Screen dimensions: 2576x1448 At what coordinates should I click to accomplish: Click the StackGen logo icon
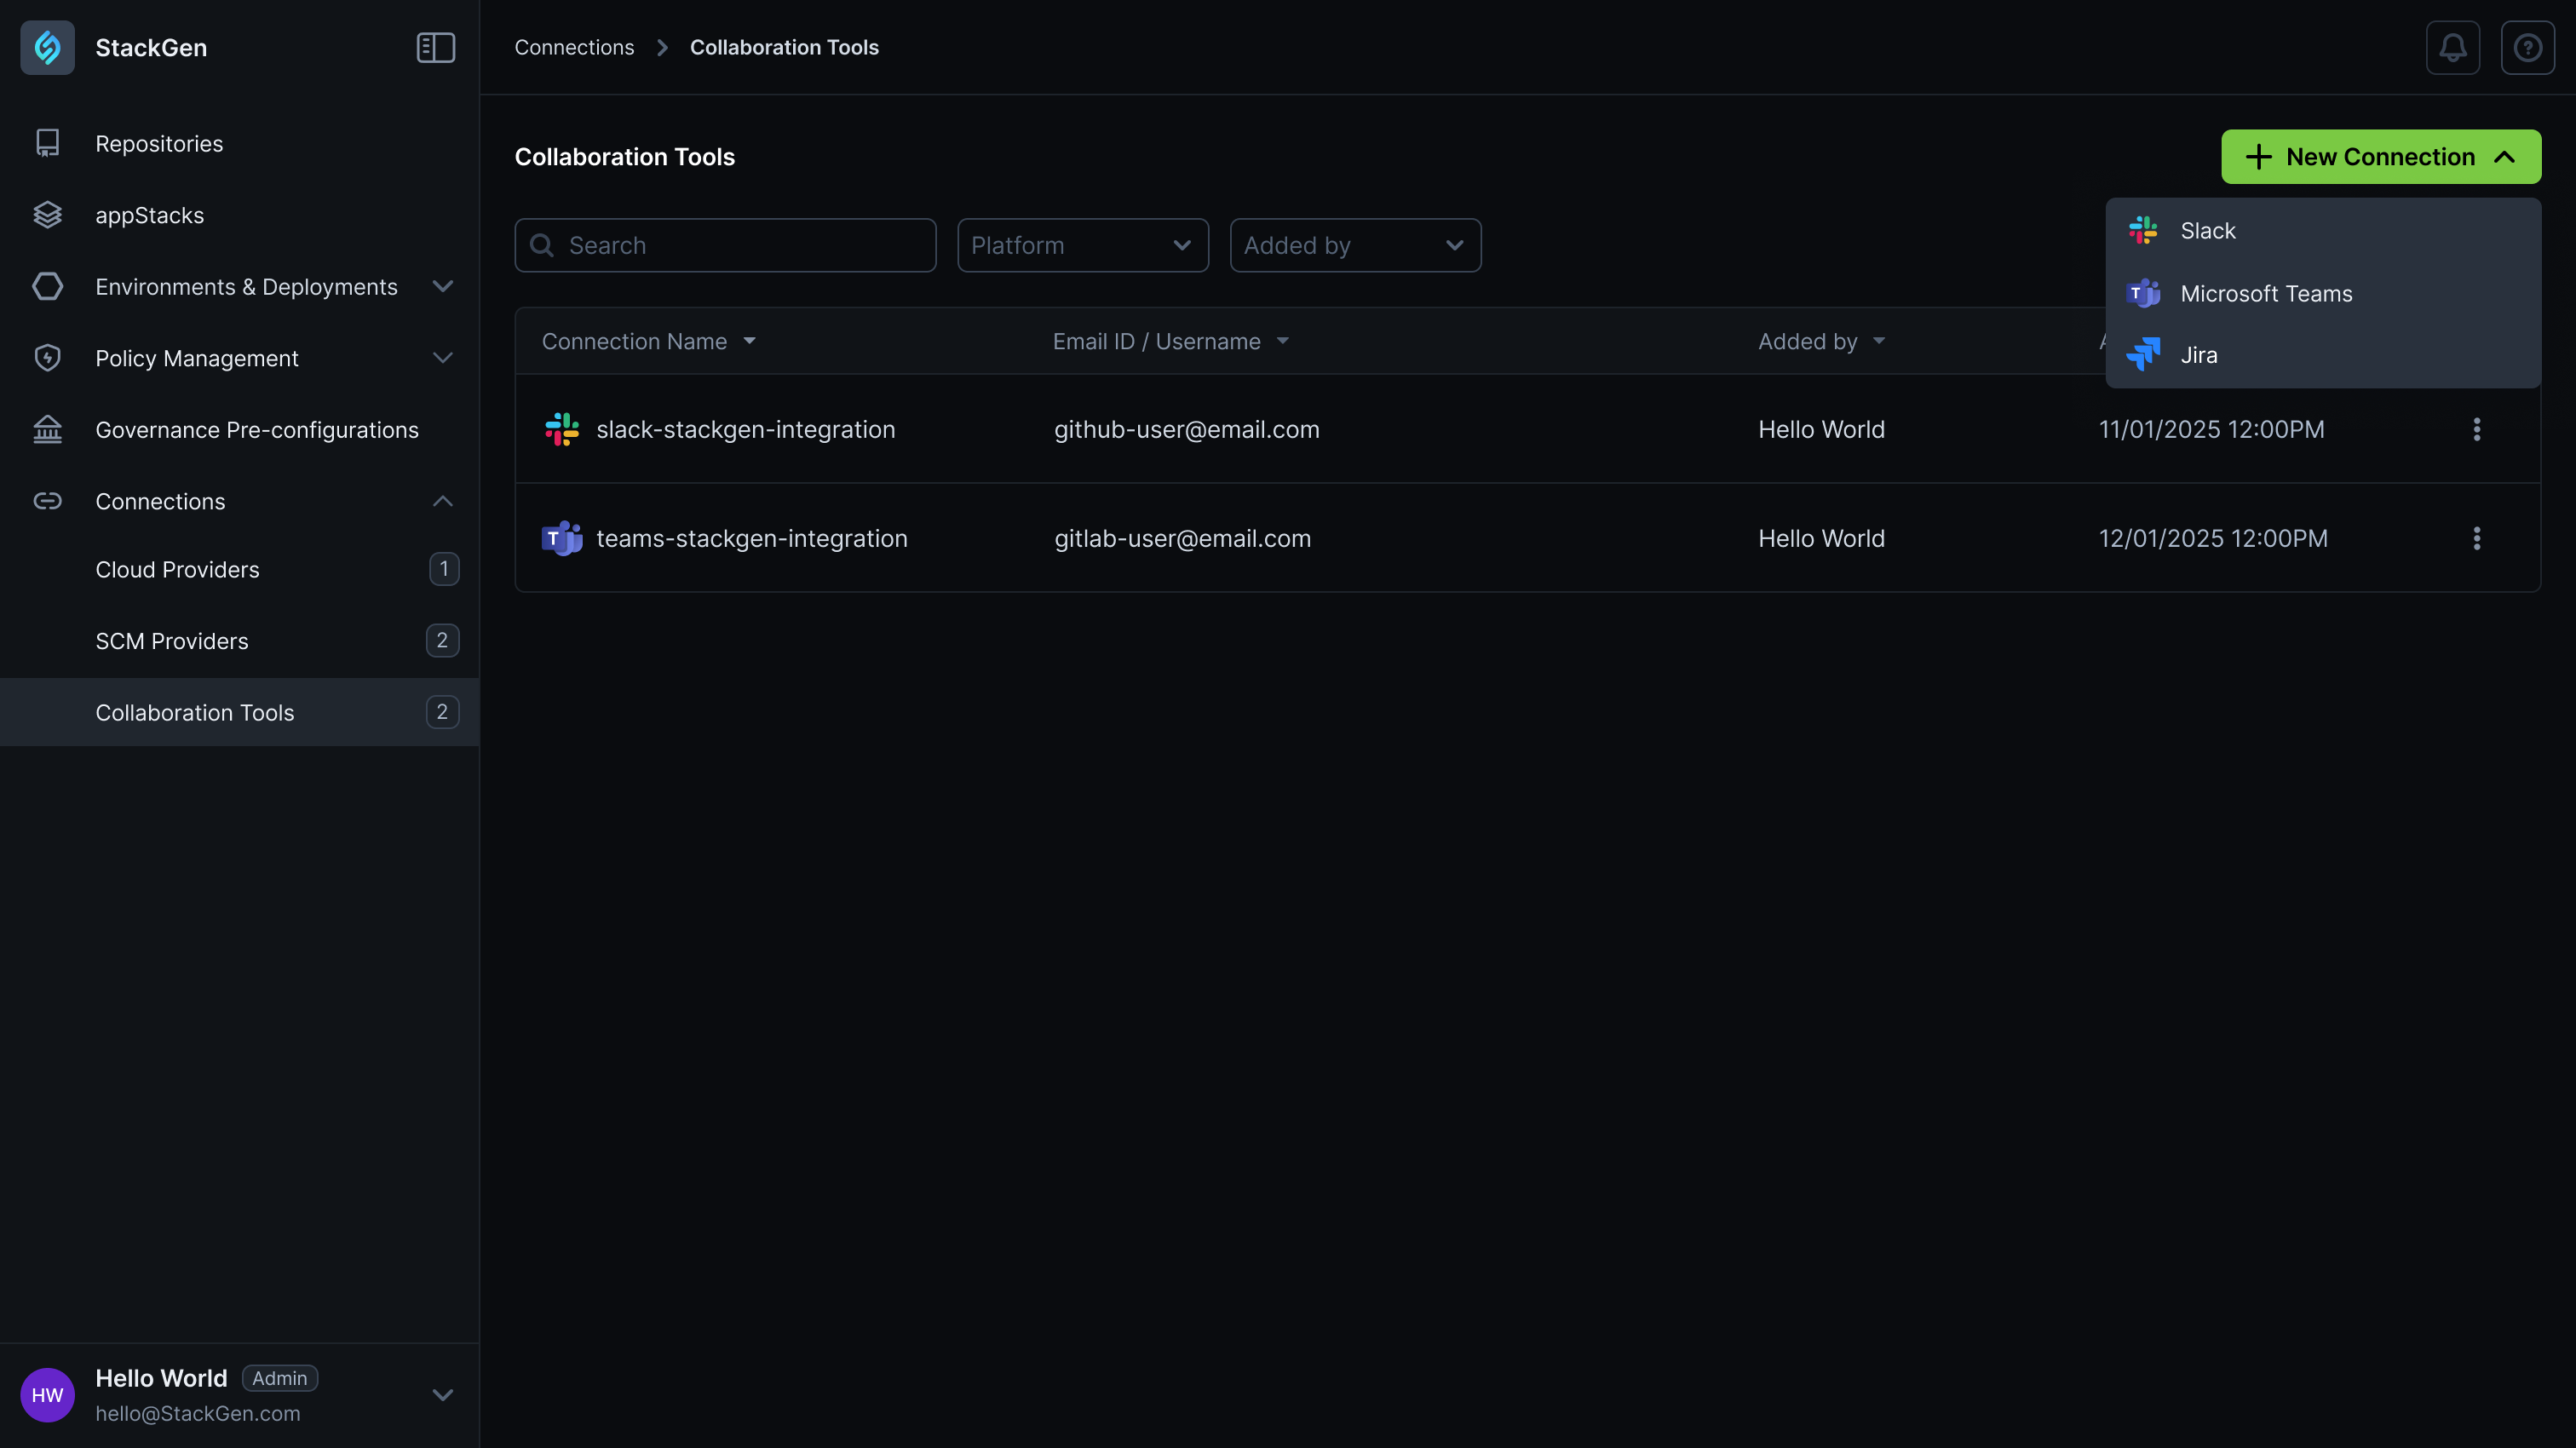(x=47, y=47)
